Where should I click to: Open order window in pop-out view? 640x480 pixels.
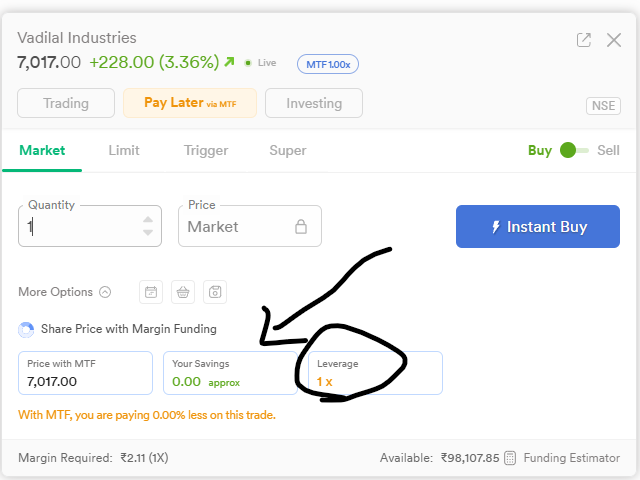tap(584, 40)
